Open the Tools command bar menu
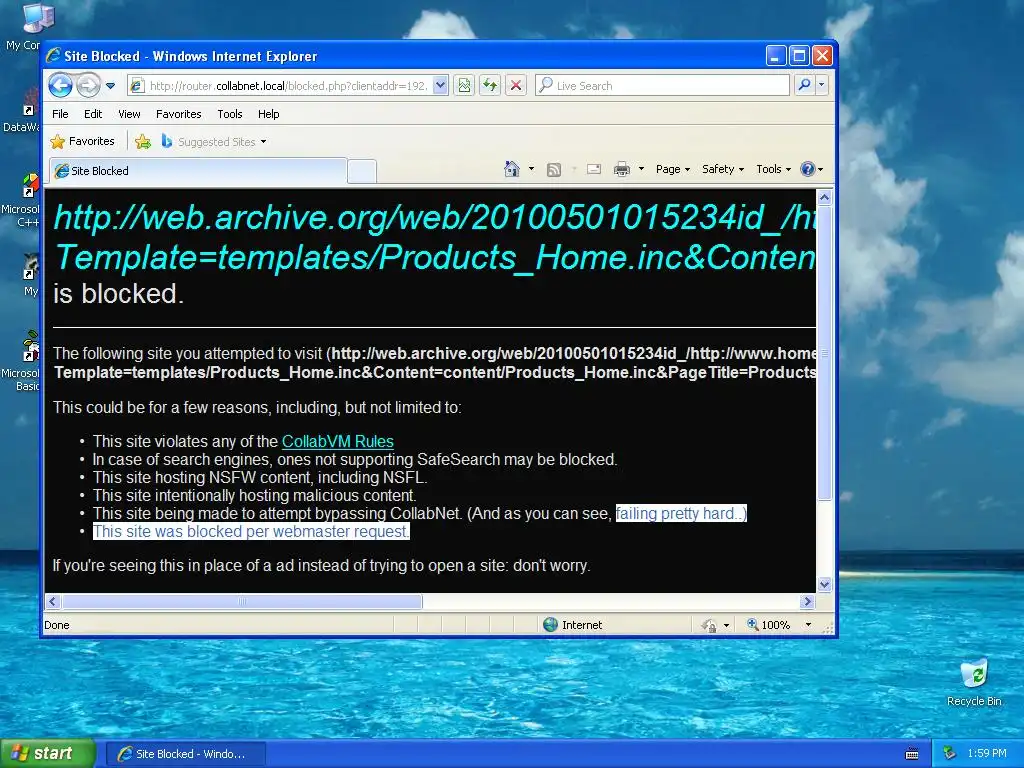 click(773, 169)
